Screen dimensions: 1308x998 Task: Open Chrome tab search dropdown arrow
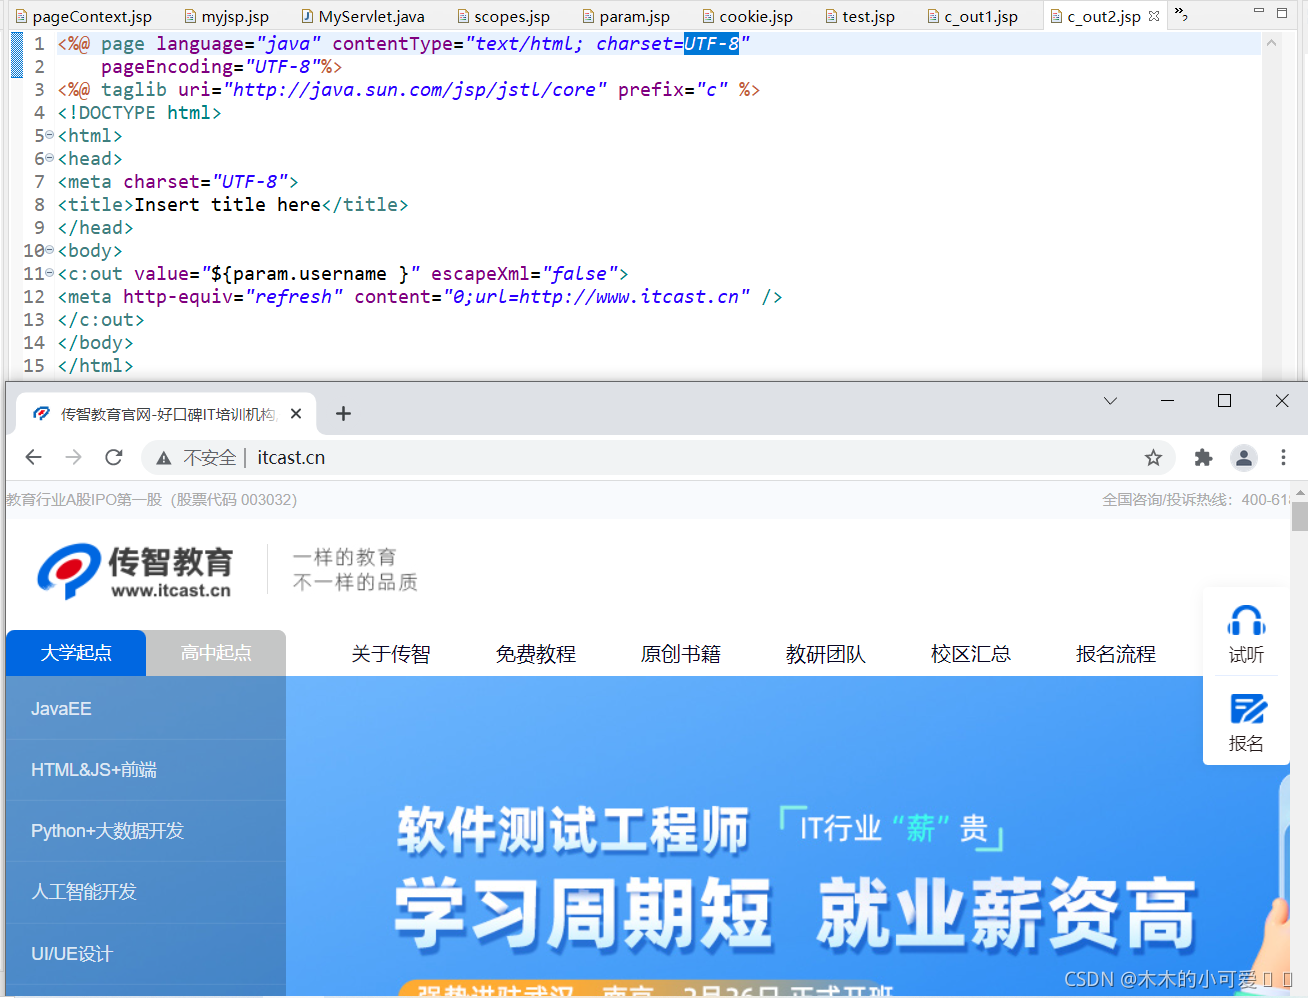click(x=1109, y=400)
